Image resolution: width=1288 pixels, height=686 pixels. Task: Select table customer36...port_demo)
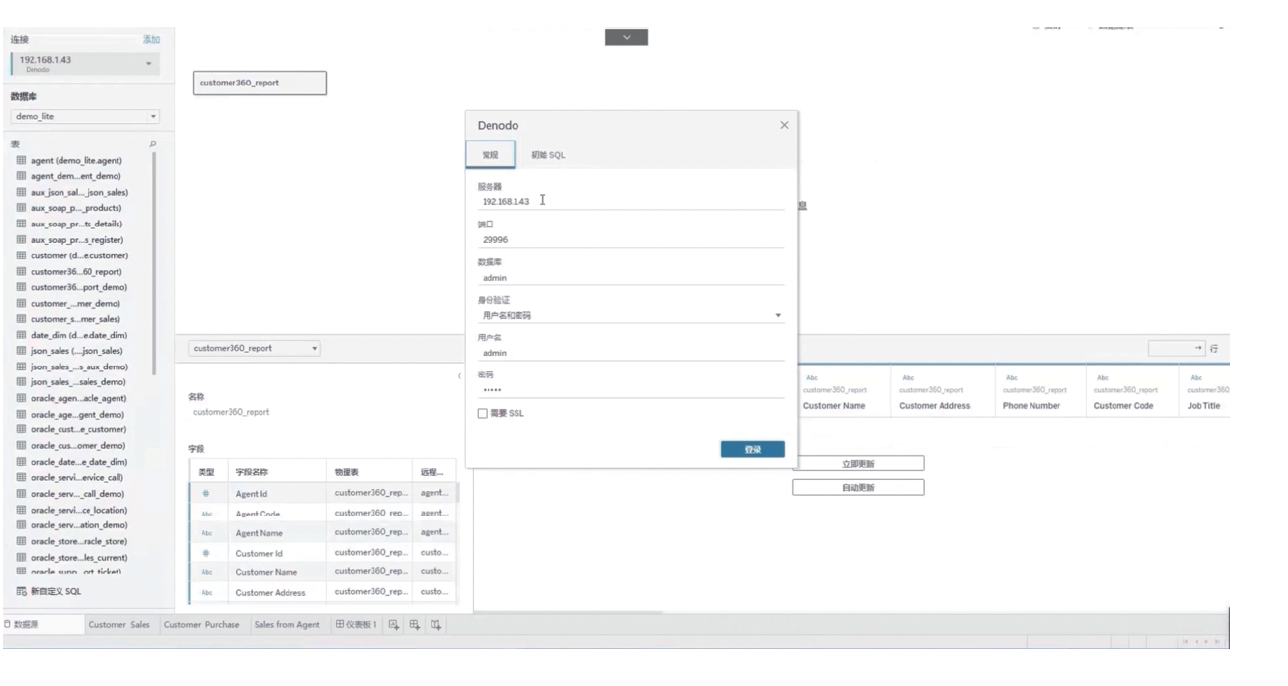click(79, 287)
